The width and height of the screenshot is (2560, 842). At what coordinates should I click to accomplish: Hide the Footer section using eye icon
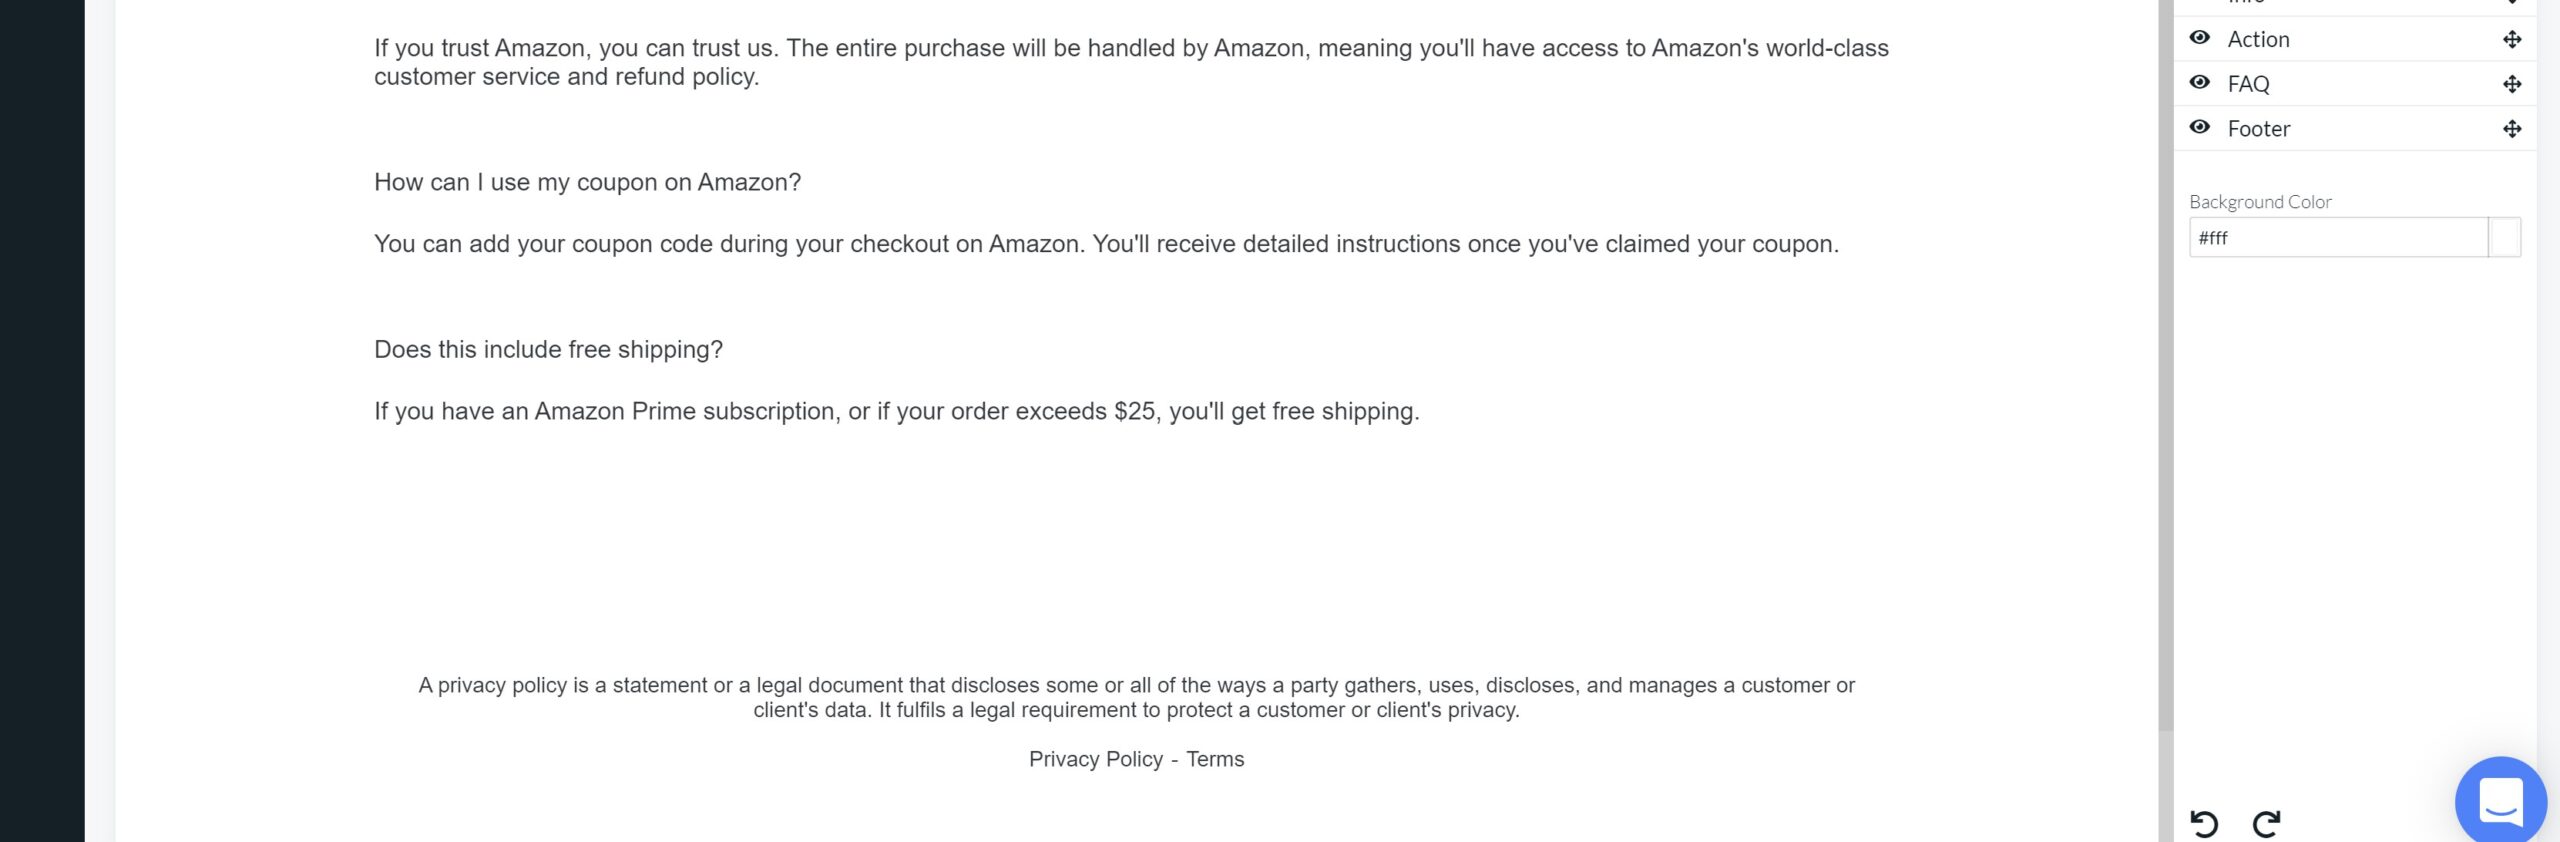tap(2200, 127)
